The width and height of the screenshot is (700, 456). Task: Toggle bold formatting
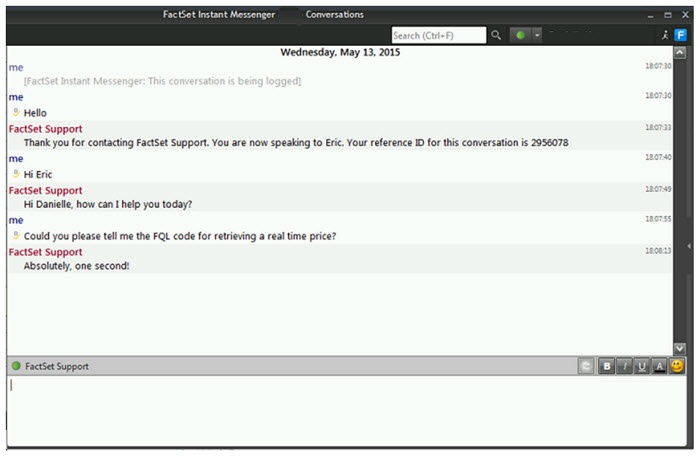coord(606,366)
